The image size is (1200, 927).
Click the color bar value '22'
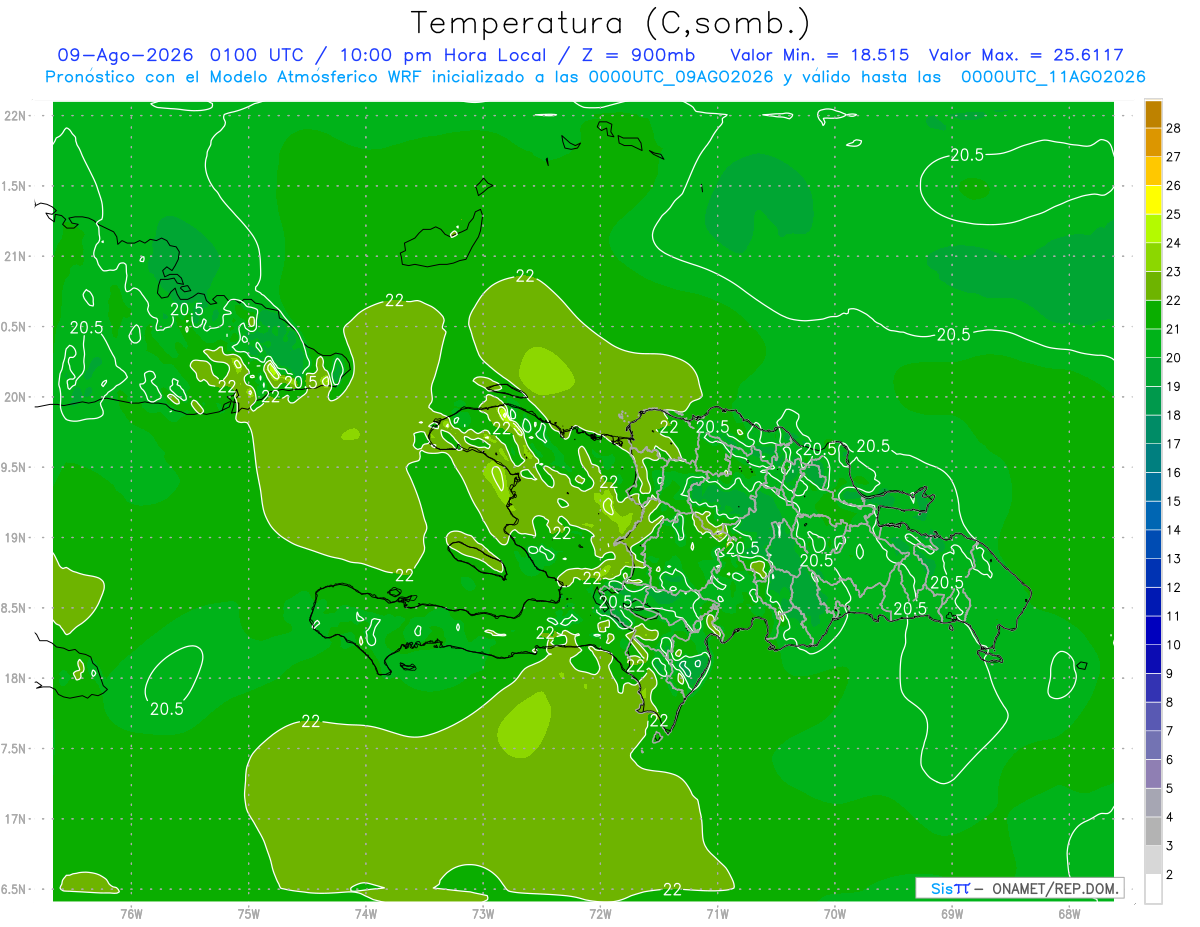click(1174, 300)
